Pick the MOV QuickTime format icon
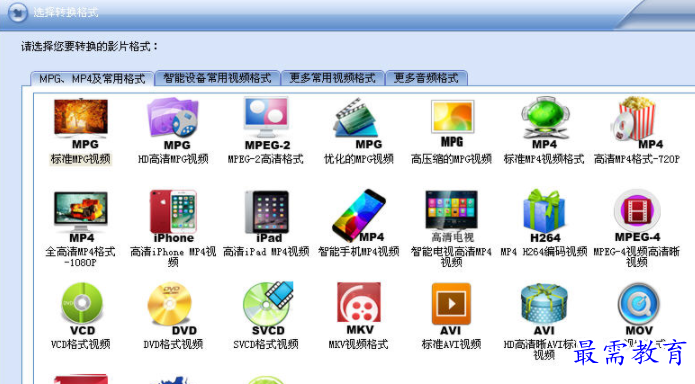Image resolution: width=695 pixels, height=384 pixels. pyautogui.click(x=638, y=310)
